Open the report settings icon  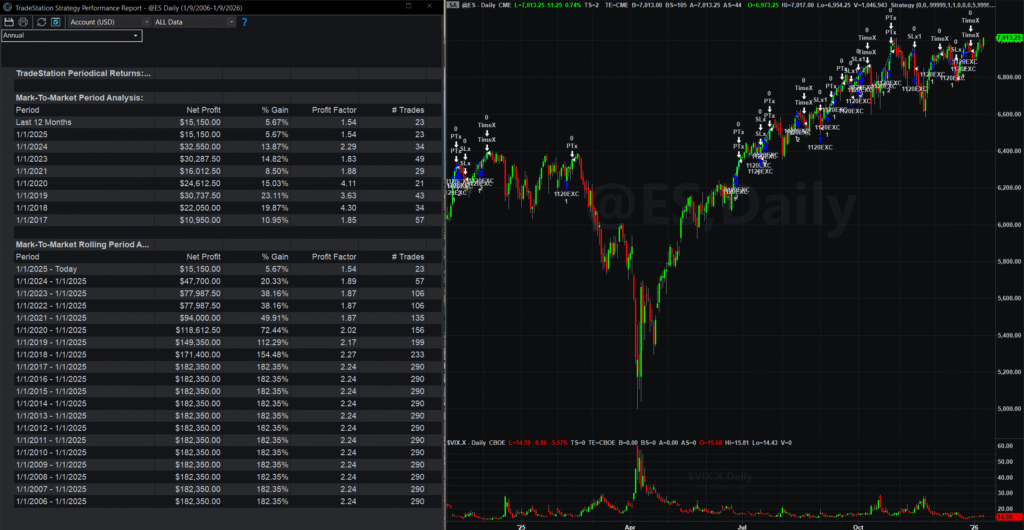click(56, 21)
